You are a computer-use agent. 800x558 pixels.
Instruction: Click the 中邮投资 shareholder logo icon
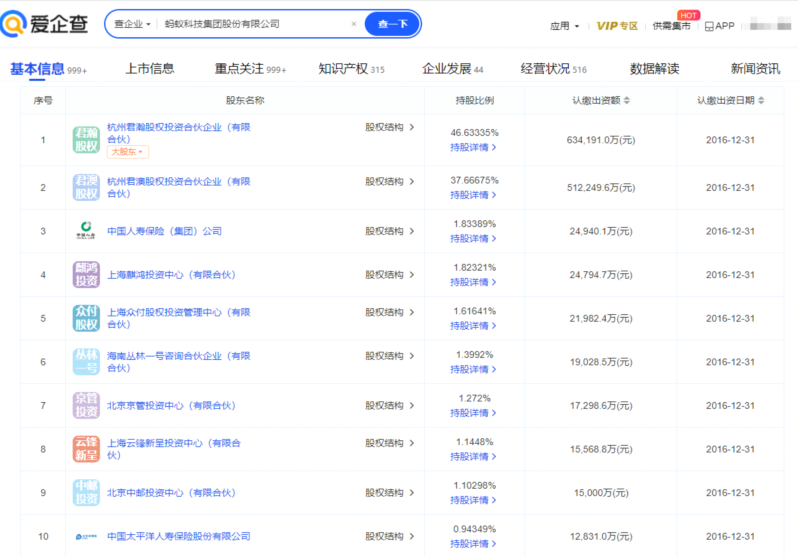86,493
